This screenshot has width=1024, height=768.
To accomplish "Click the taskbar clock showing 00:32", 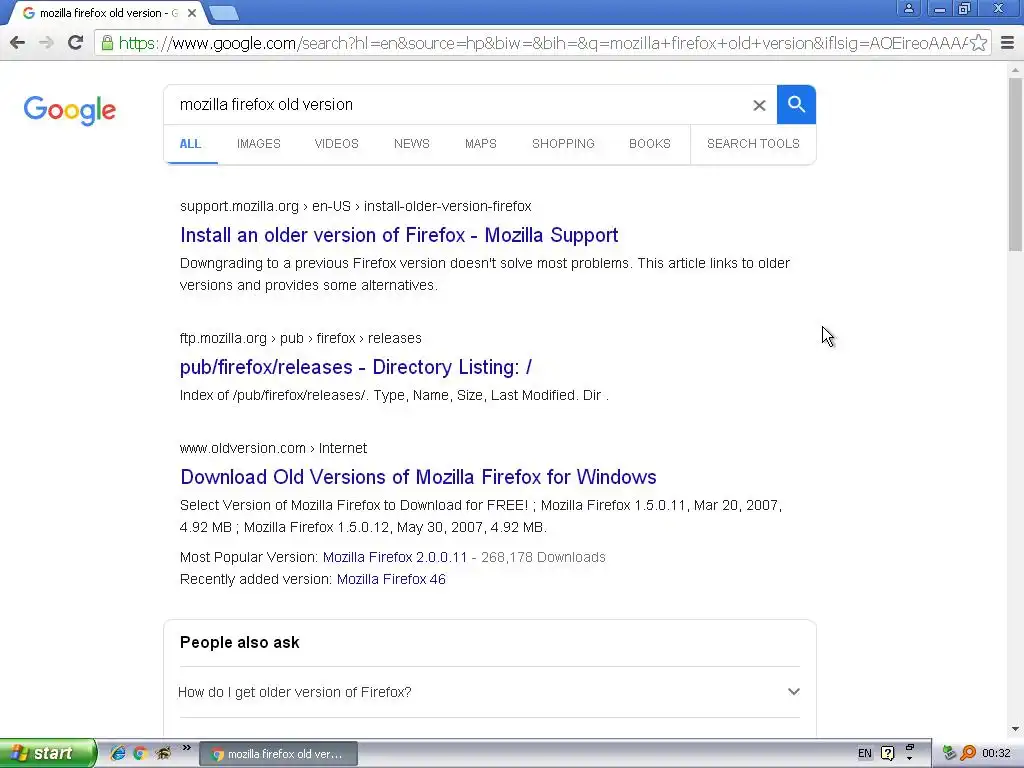I will pyautogui.click(x=997, y=754).
